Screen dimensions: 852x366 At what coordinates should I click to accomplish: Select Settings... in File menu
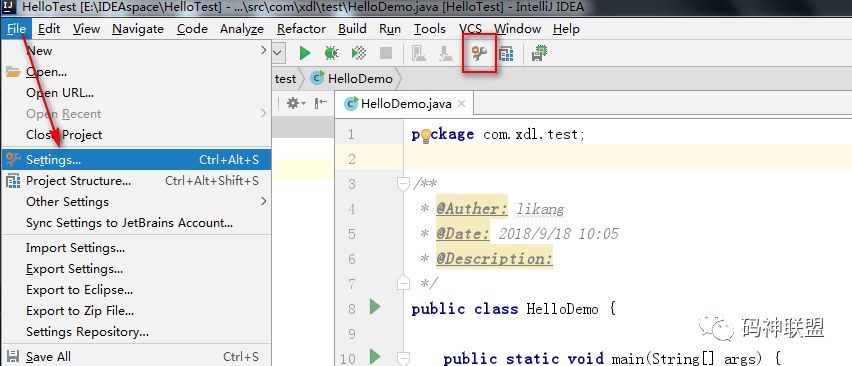tap(136, 160)
